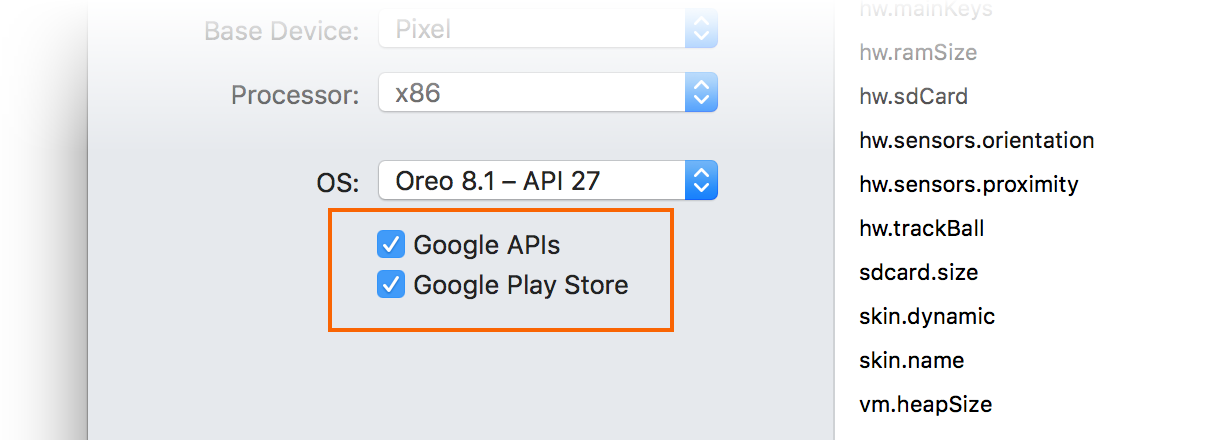Select vm.heapSize property in list
Viewport: 1216px width, 440px height.
point(925,404)
